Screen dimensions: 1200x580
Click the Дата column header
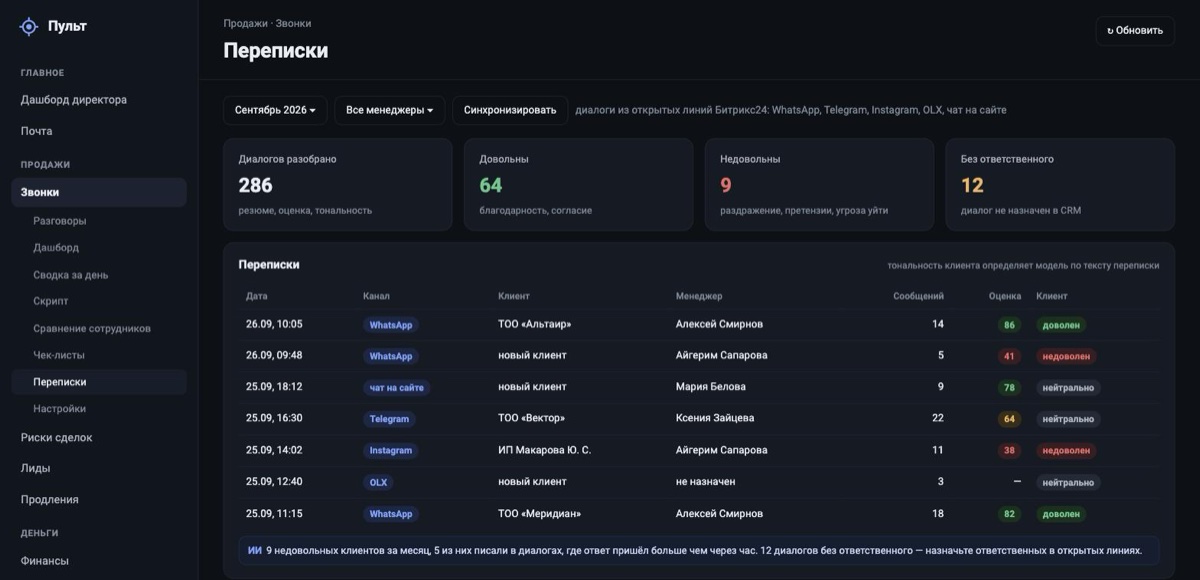pyautogui.click(x=257, y=296)
